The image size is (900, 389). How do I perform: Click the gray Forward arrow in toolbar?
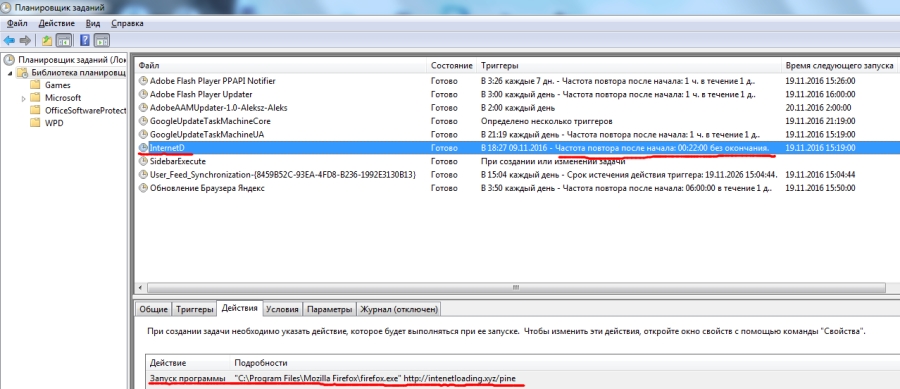pos(25,40)
